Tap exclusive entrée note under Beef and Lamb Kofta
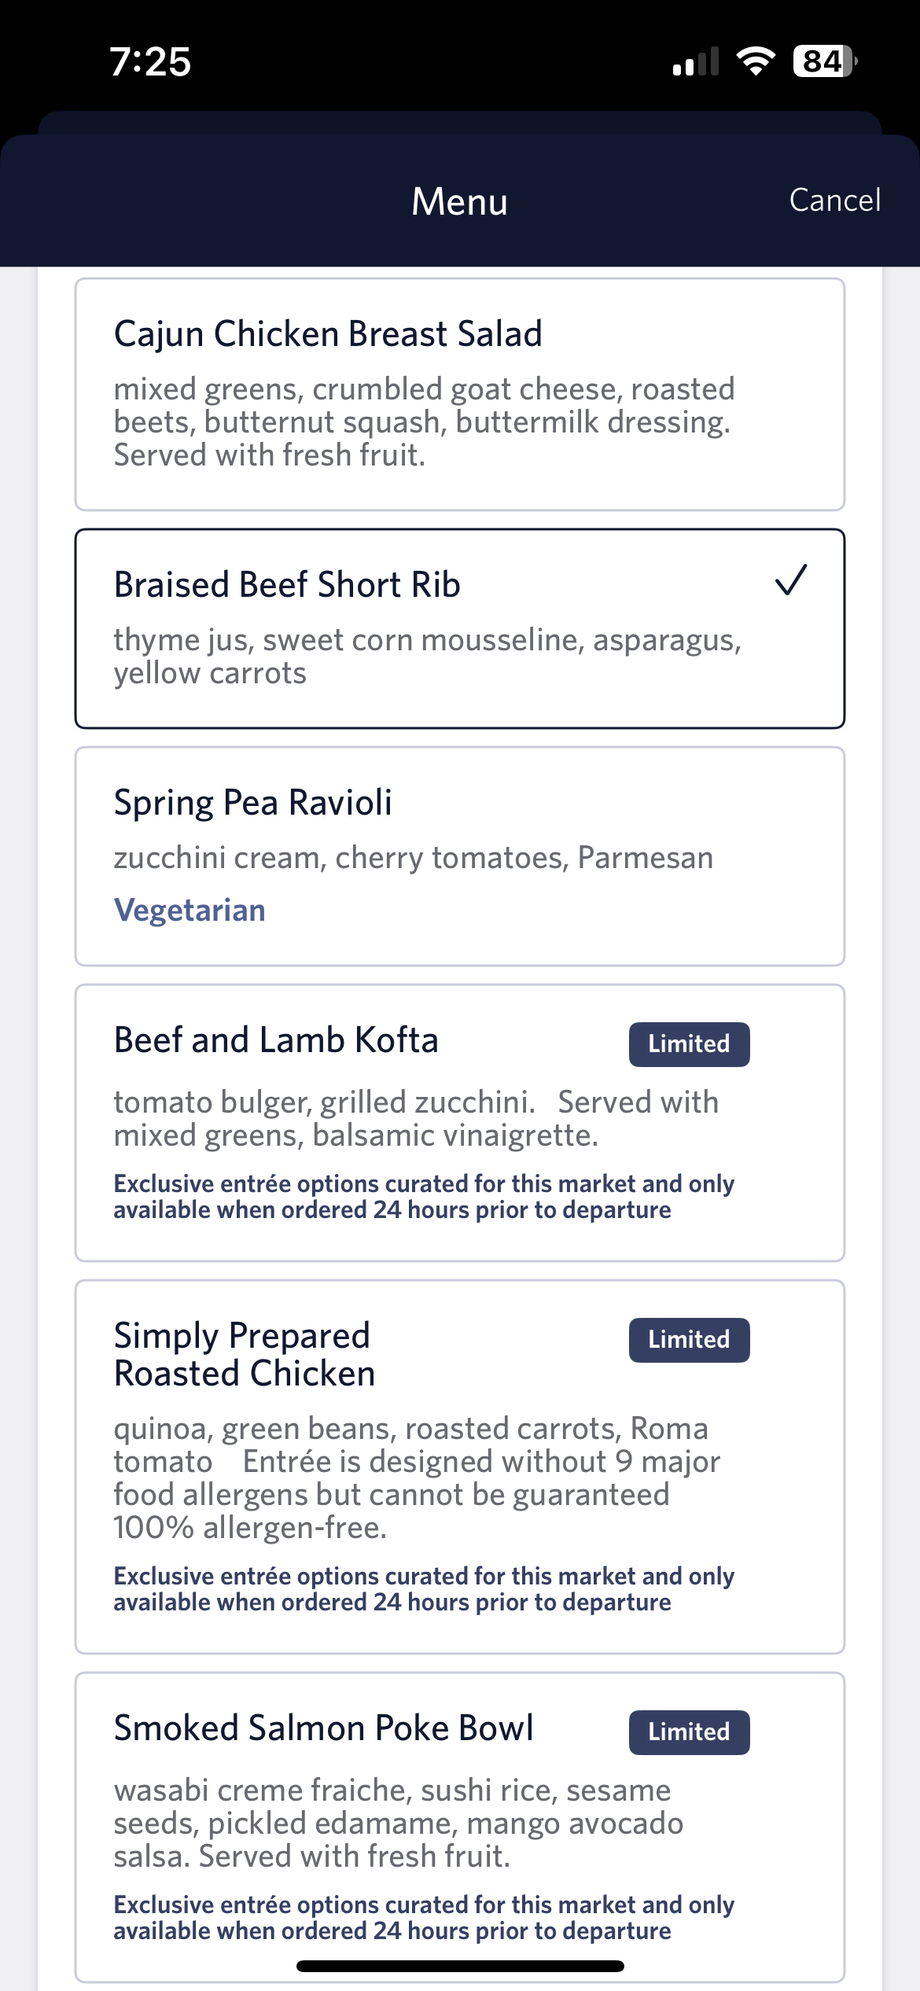 [x=423, y=1197]
